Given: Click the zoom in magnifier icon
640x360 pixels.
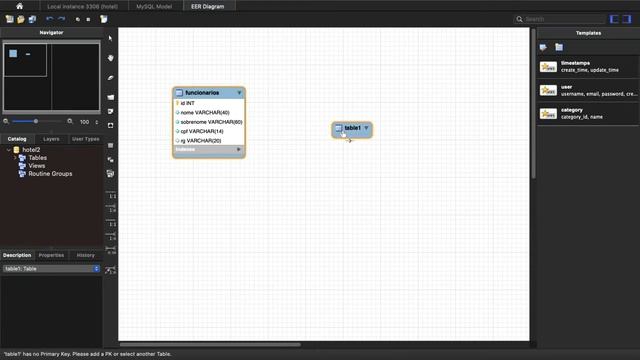Looking at the screenshot, I should pyautogui.click(x=70, y=121).
